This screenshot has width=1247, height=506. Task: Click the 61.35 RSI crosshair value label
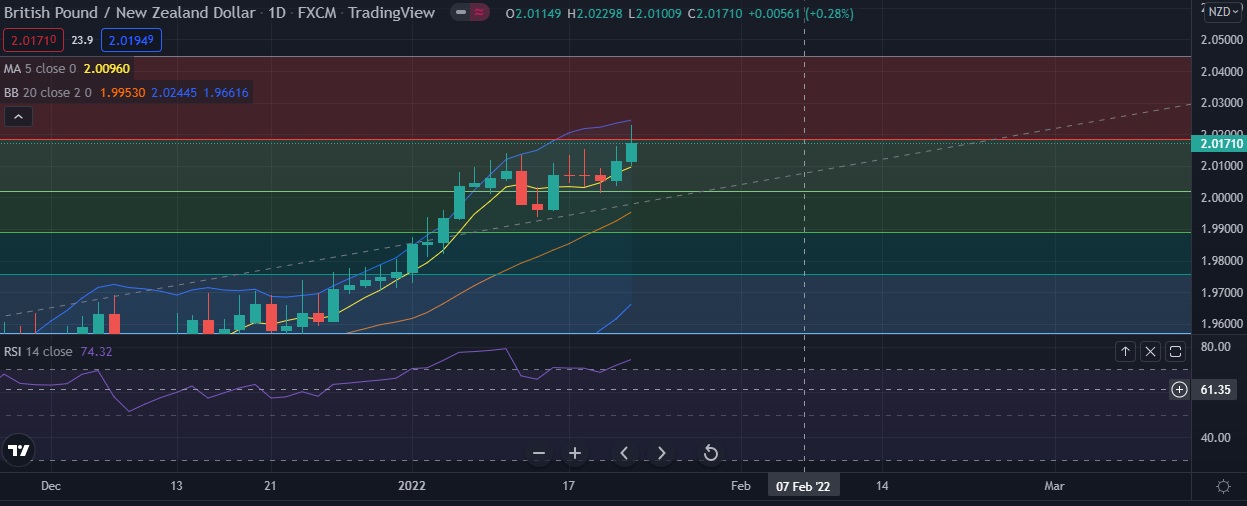1216,389
